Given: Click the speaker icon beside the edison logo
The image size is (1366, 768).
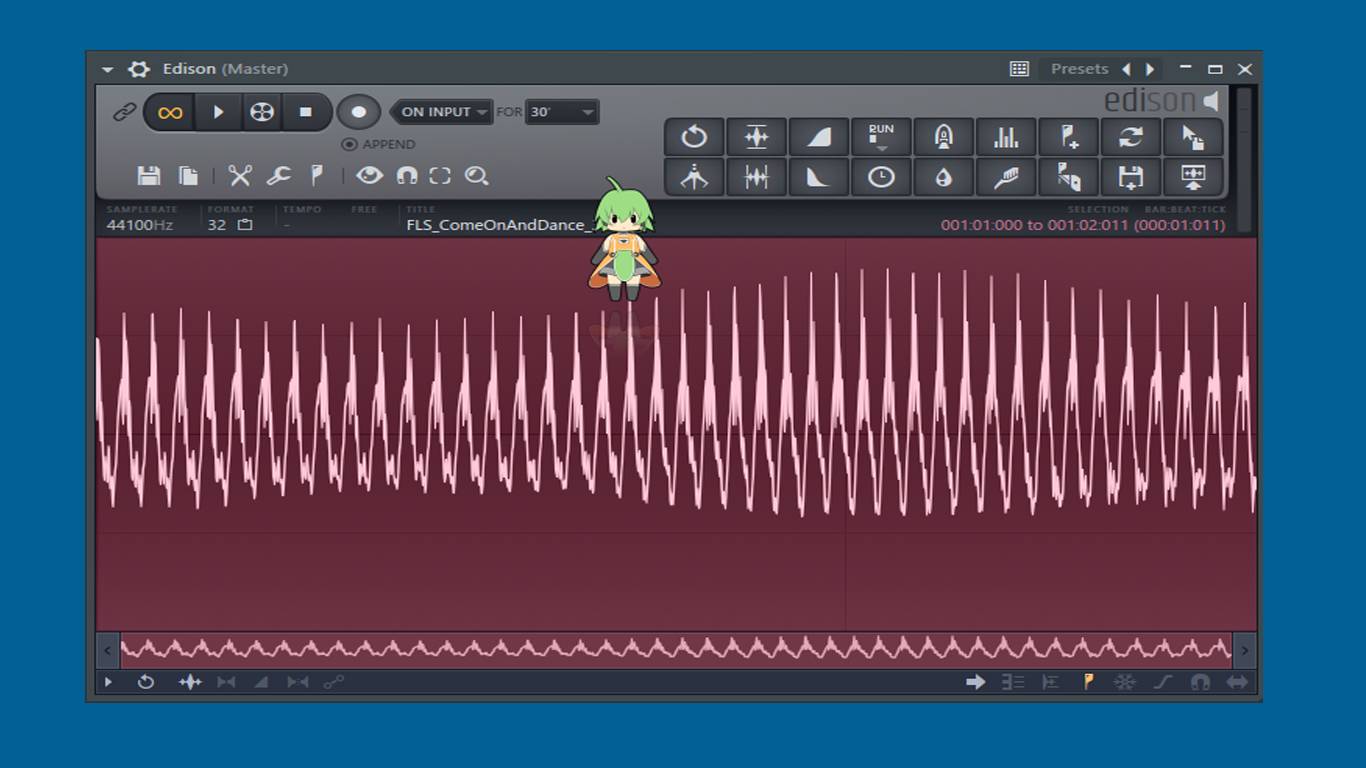Looking at the screenshot, I should pos(1211,101).
